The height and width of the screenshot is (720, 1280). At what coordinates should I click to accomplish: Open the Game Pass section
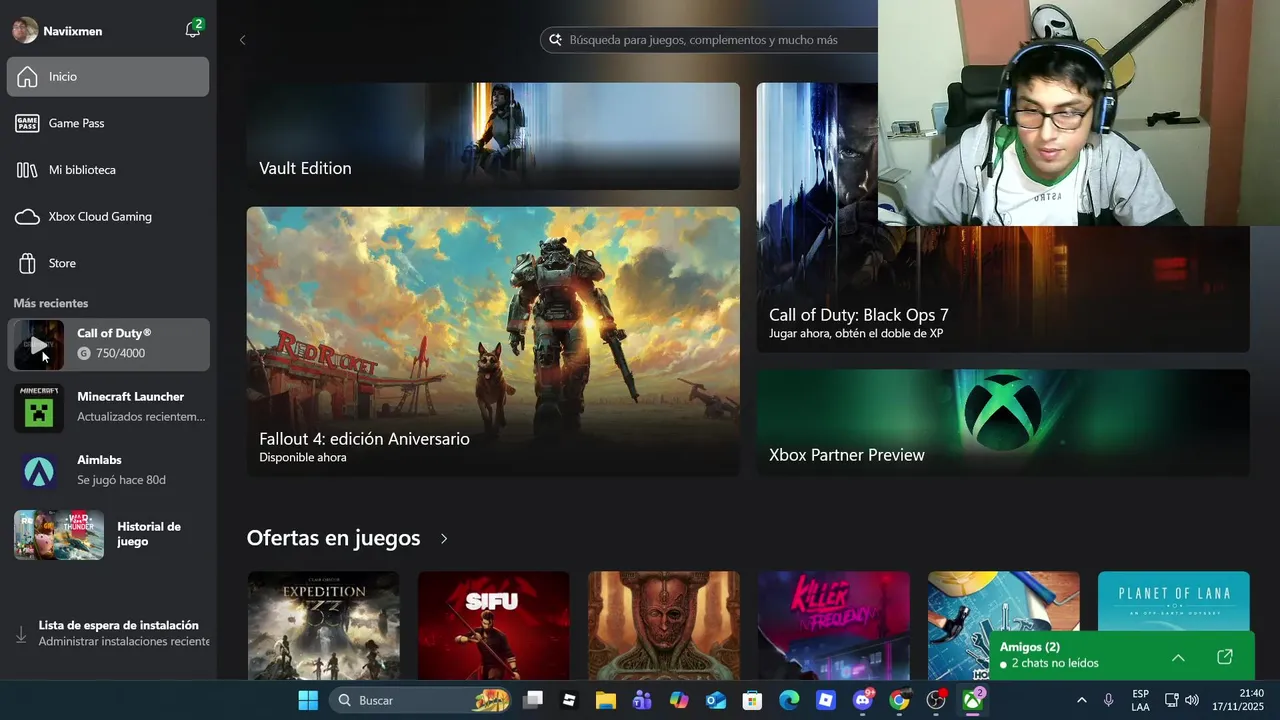point(108,123)
